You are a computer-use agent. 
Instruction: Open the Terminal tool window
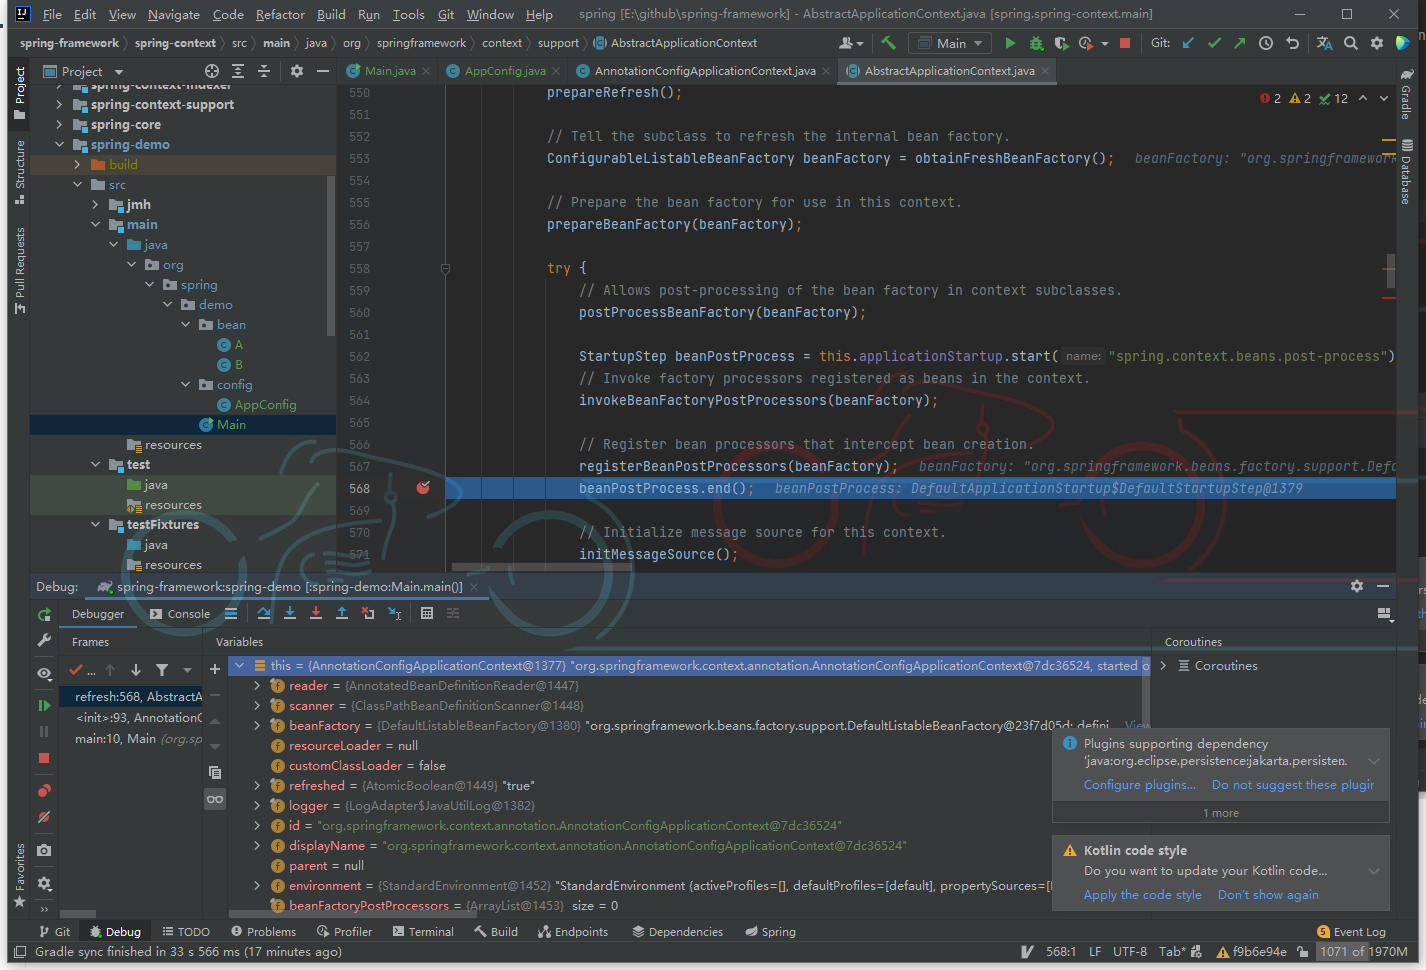tap(423, 931)
